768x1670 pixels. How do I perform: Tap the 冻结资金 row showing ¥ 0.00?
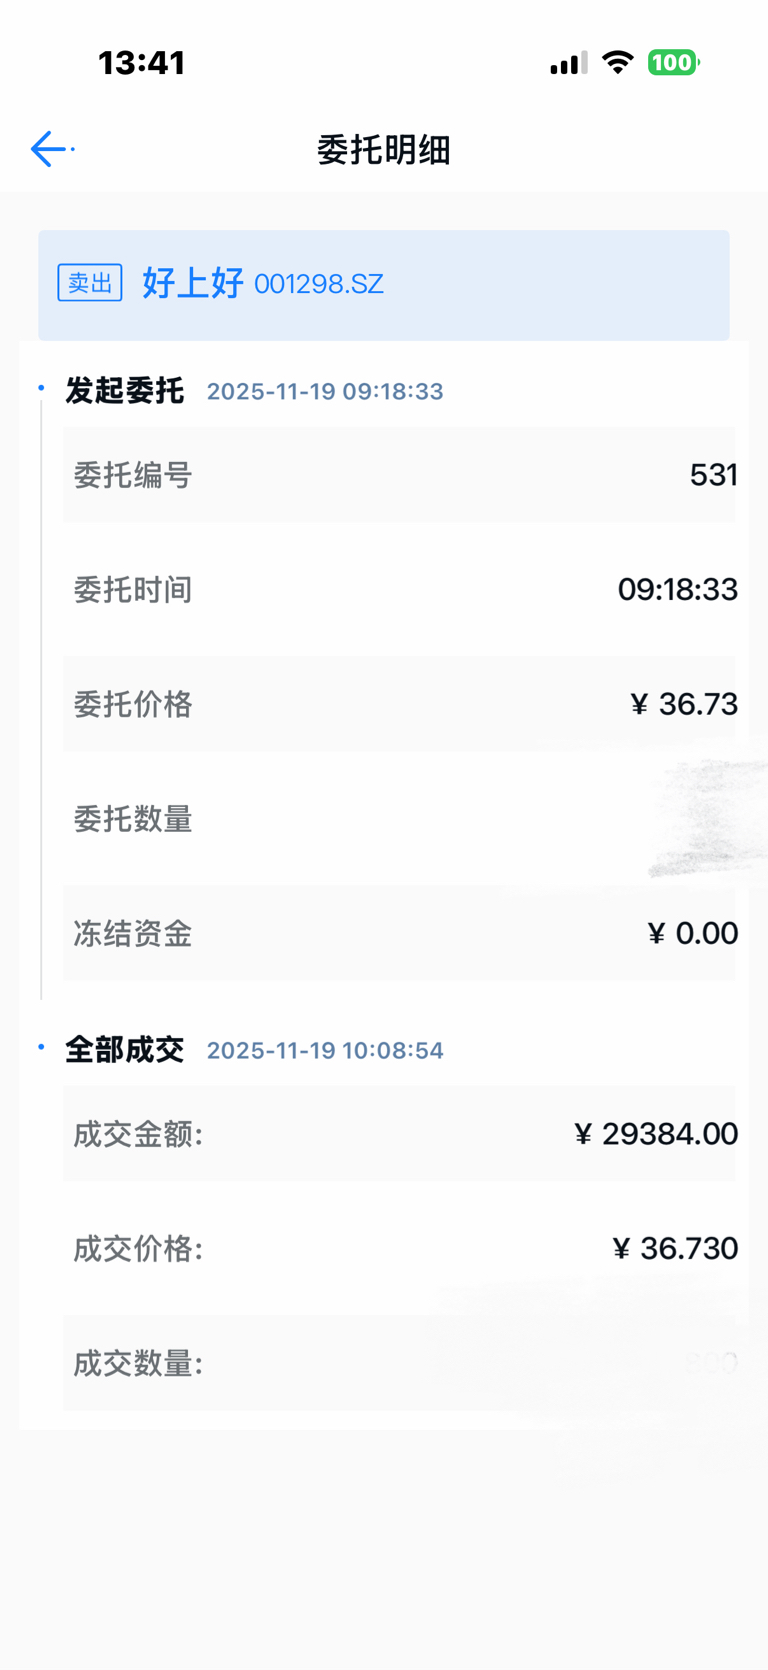[400, 933]
